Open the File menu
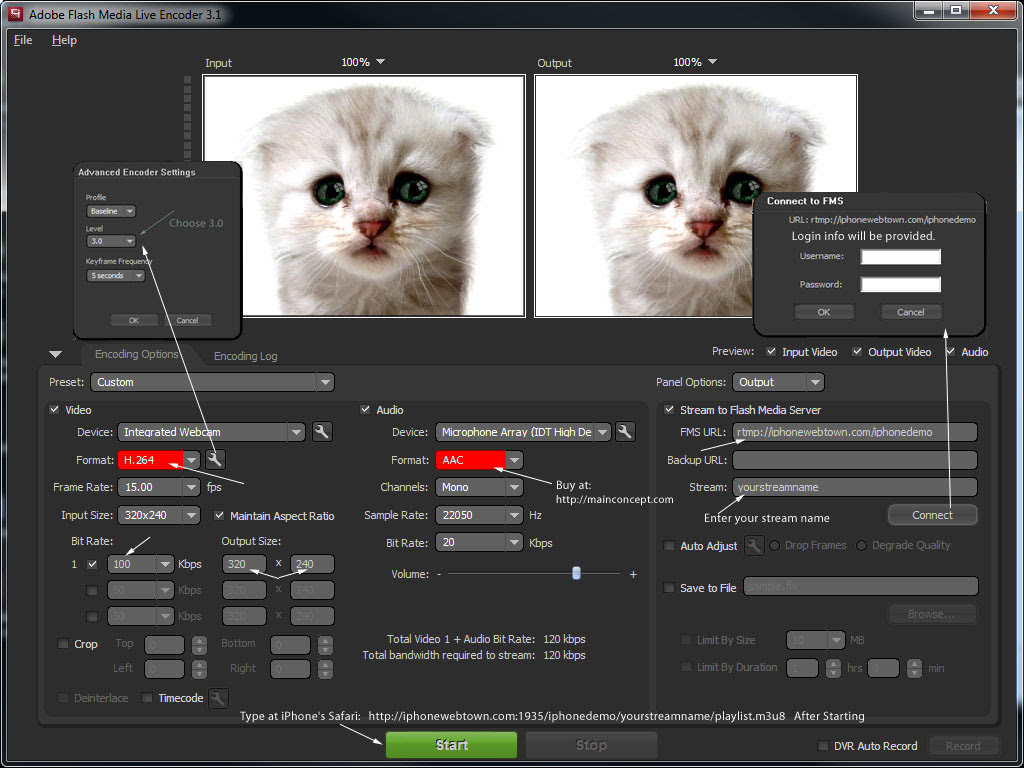Screen dimensions: 1024x768 (23, 40)
